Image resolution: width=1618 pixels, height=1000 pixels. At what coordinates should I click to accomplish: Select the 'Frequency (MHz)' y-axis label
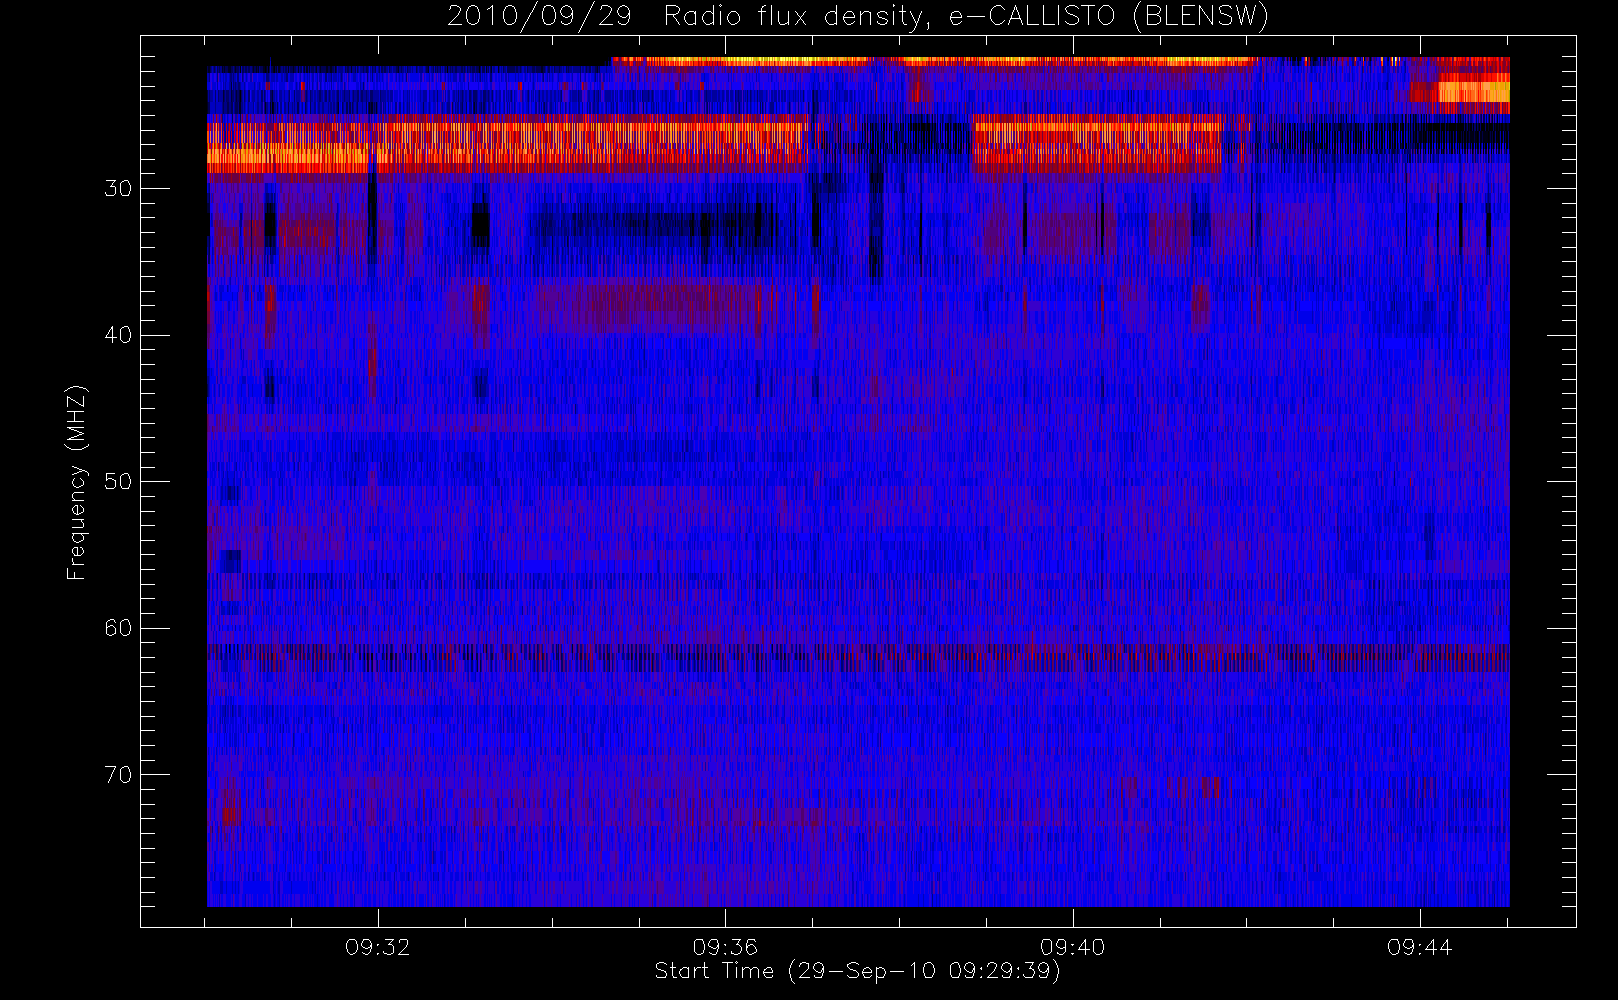click(77, 482)
